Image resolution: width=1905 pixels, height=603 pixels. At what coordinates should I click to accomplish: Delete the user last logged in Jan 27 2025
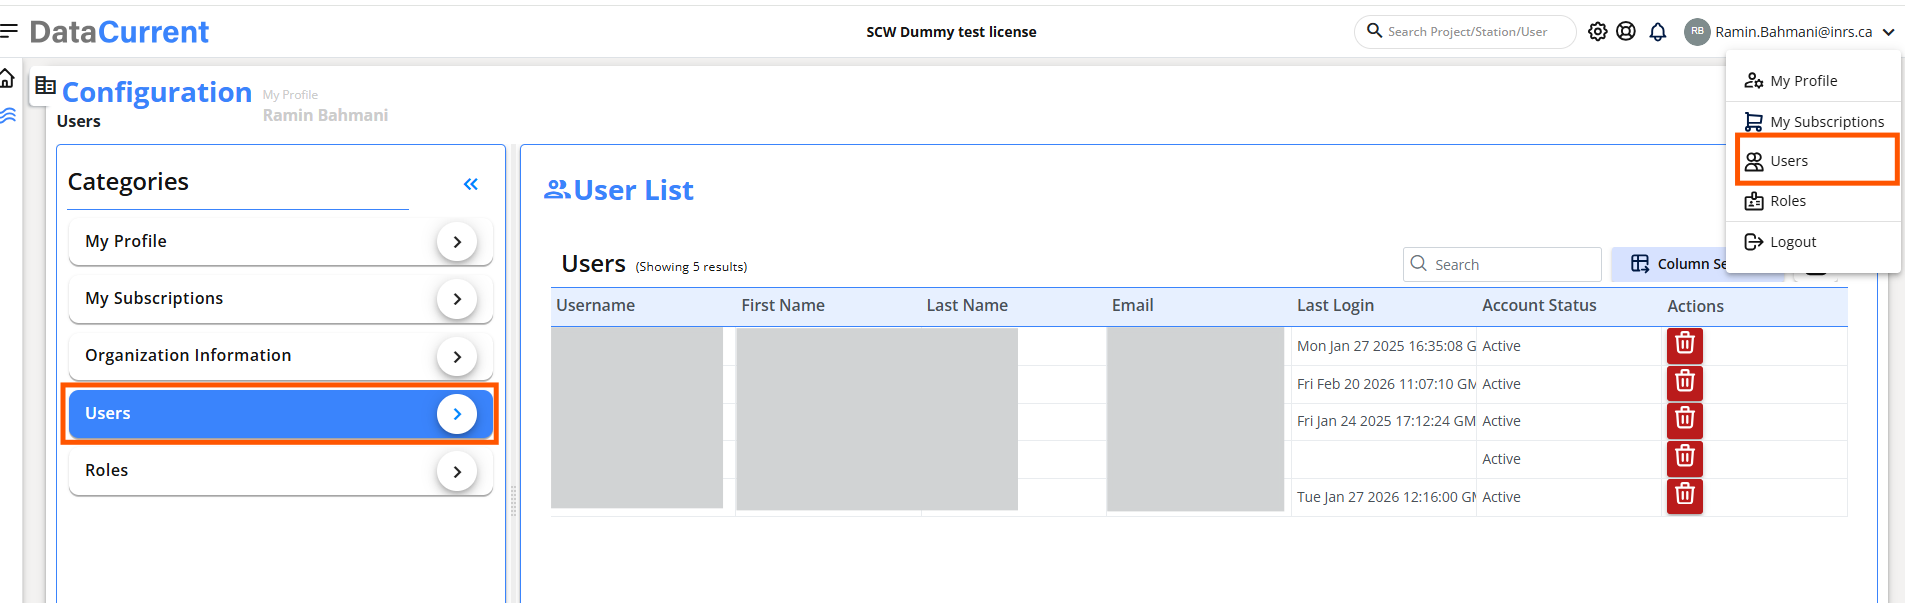click(1685, 345)
